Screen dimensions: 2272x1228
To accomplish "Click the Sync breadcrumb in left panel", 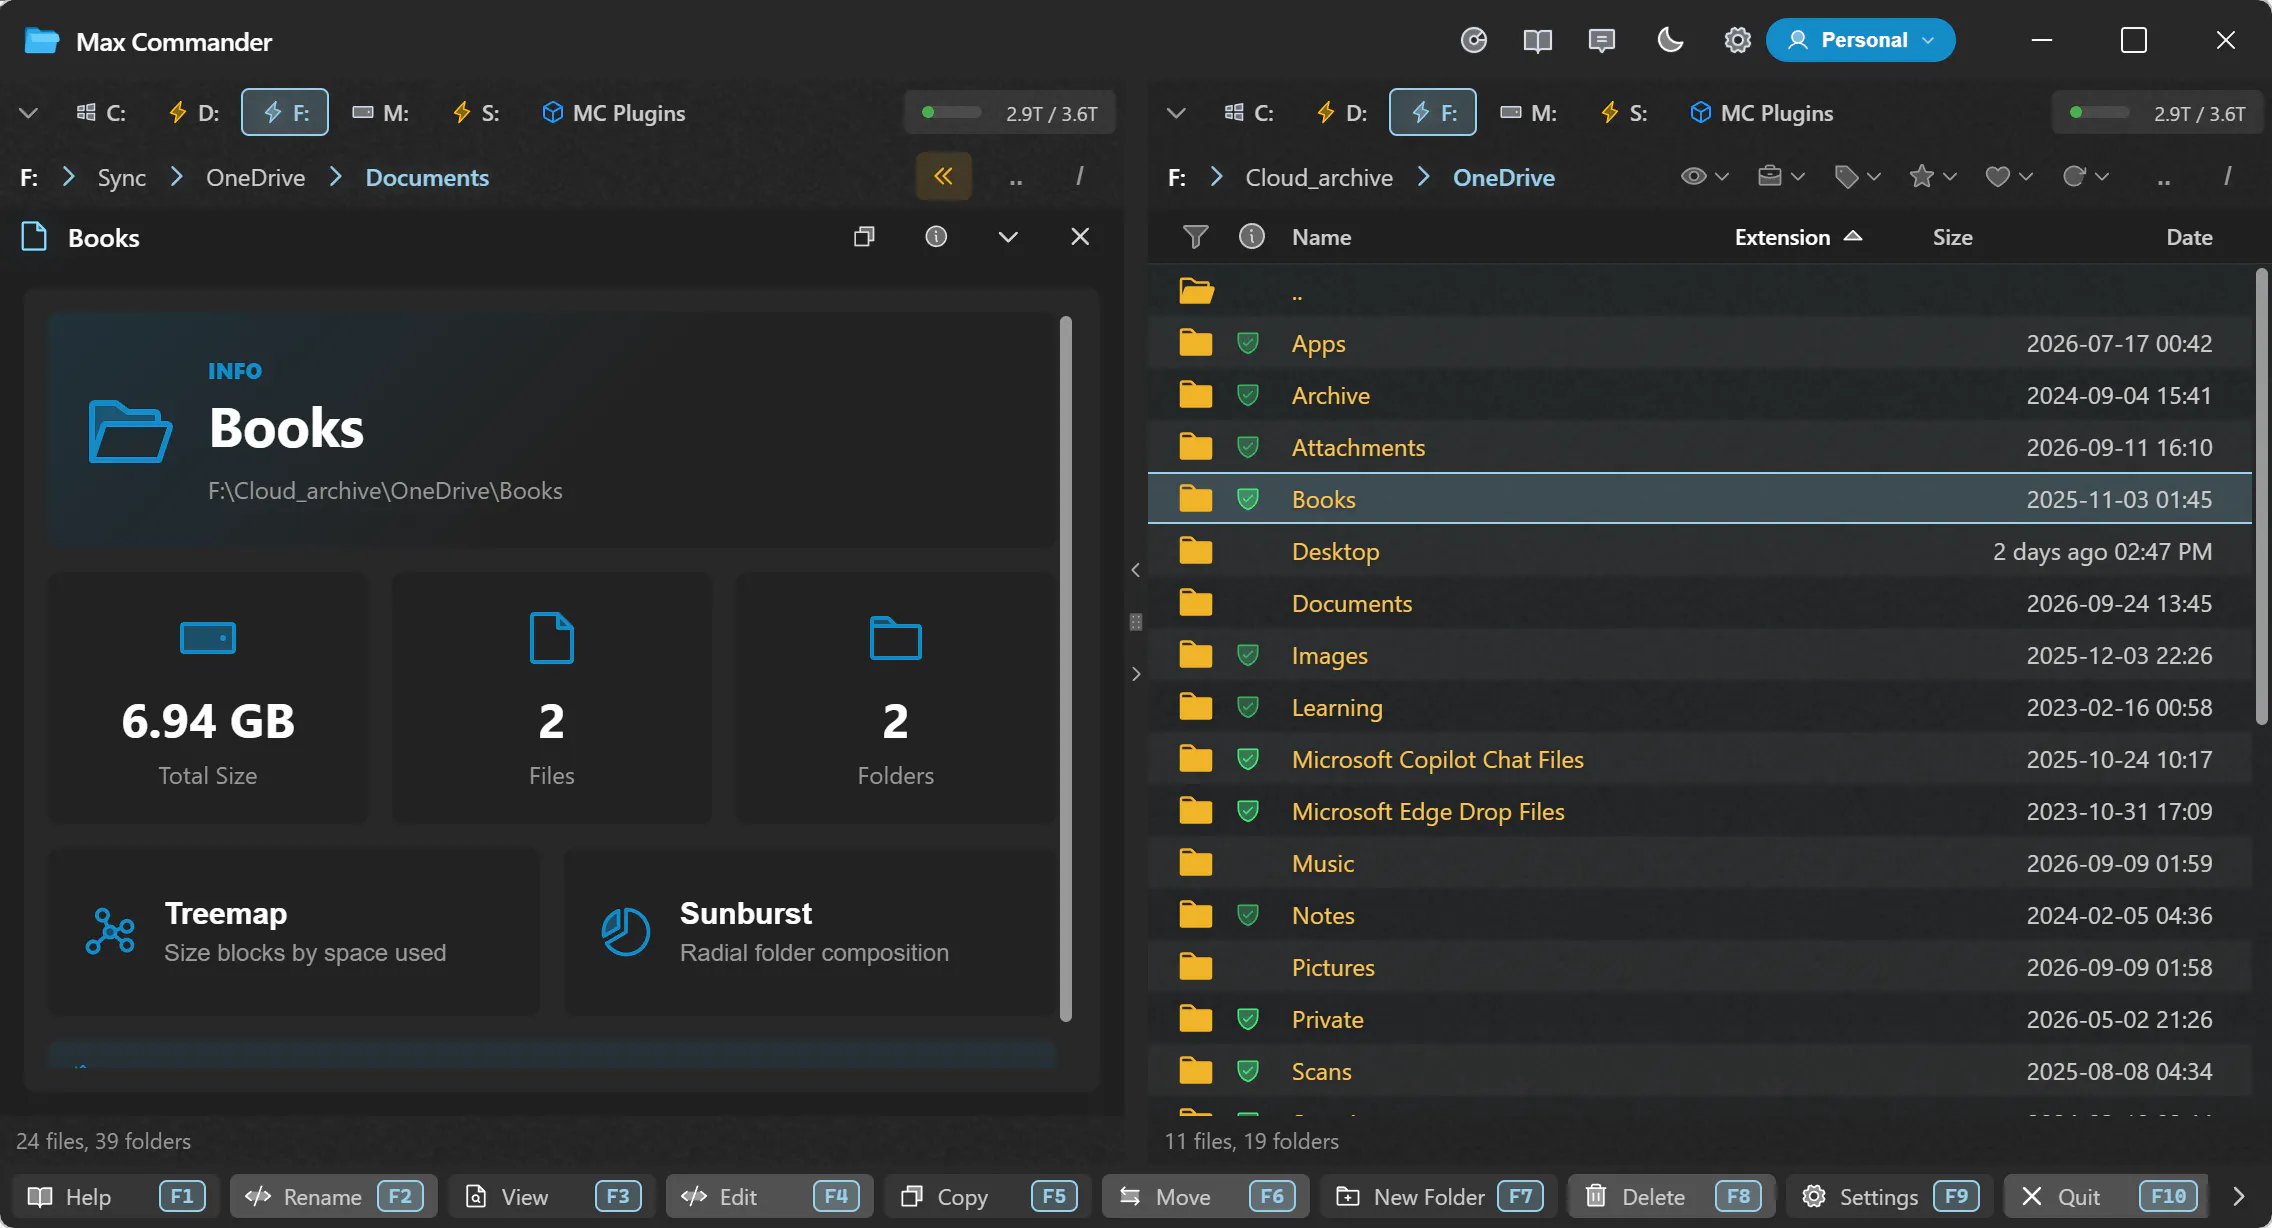I will [x=122, y=177].
